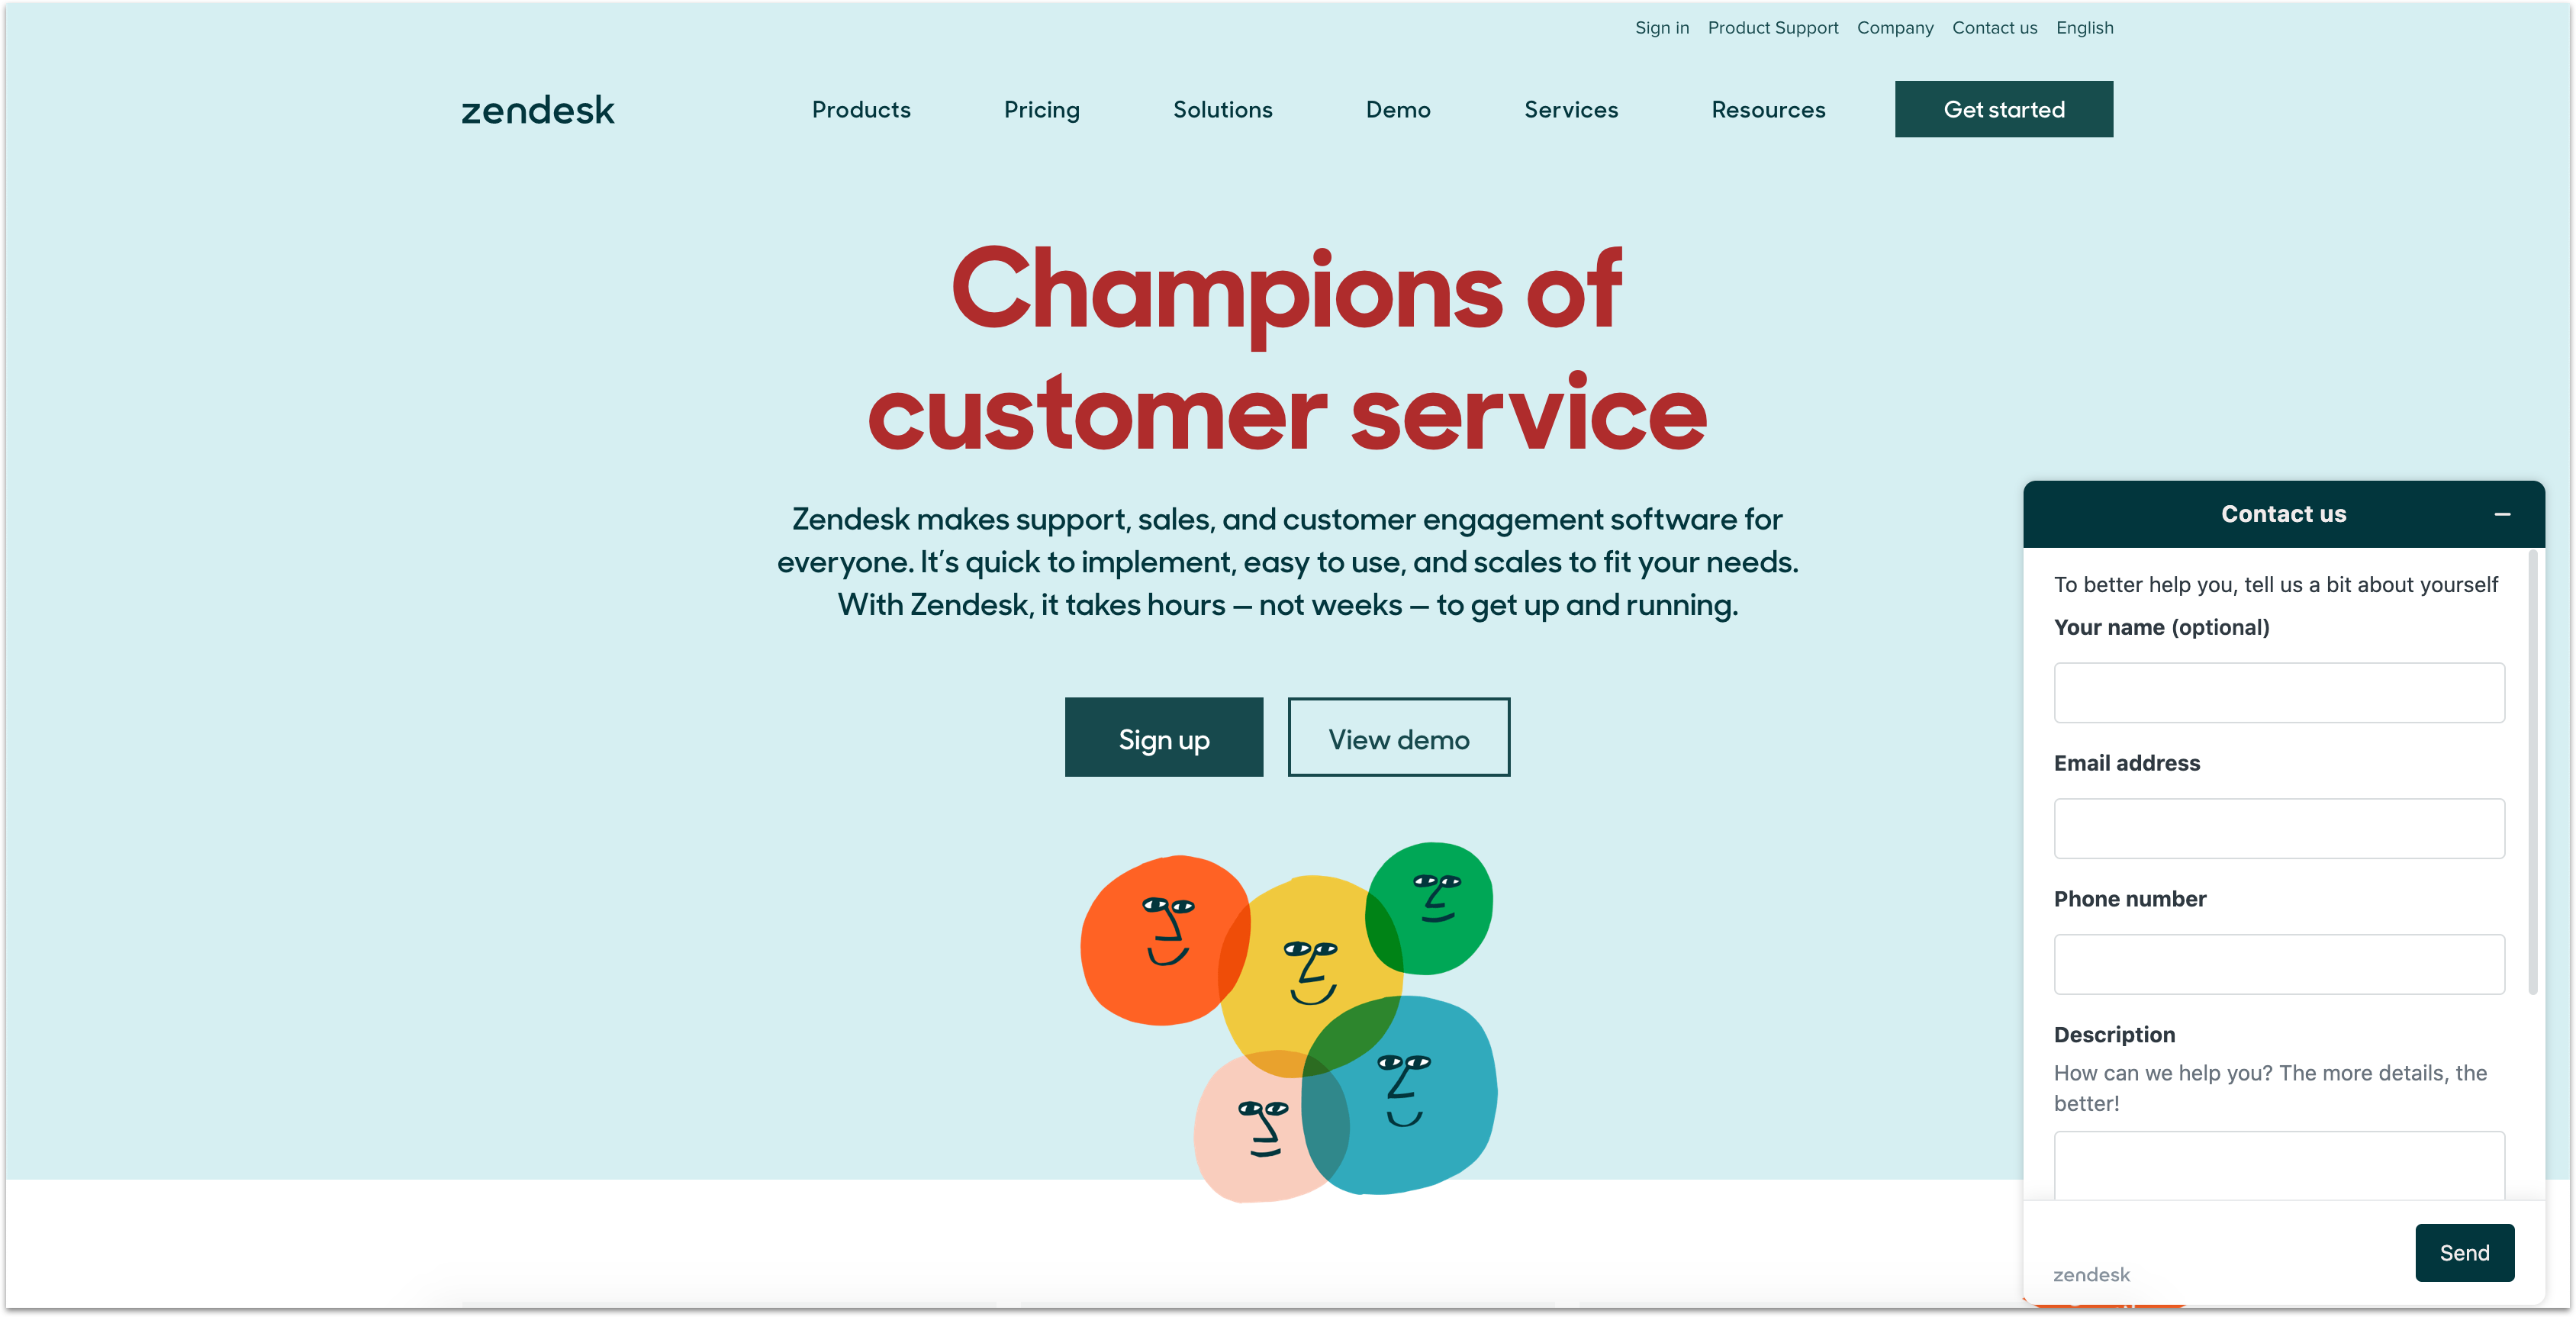The height and width of the screenshot is (1317, 2576).
Task: Select the Sign in menu item
Action: 1661,27
